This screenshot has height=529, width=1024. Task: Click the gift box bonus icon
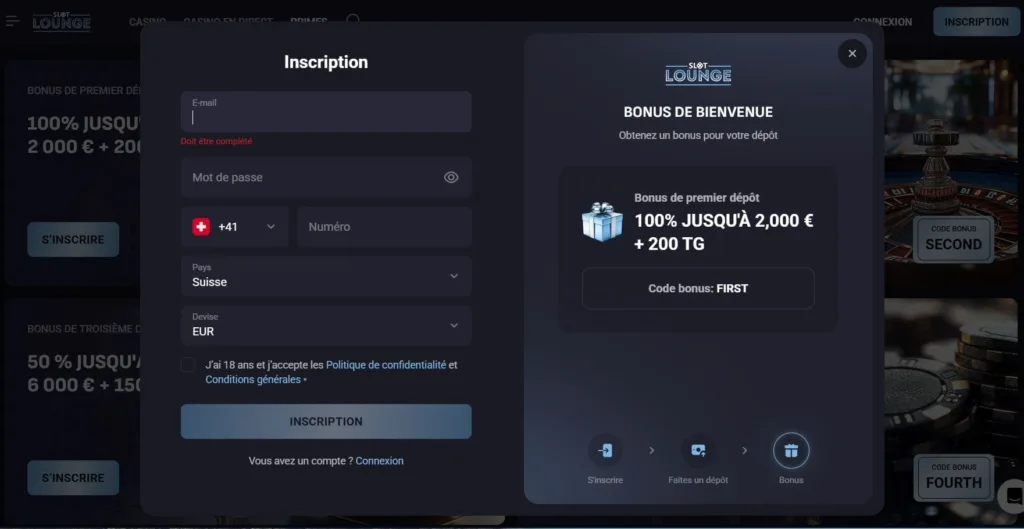[602, 221]
